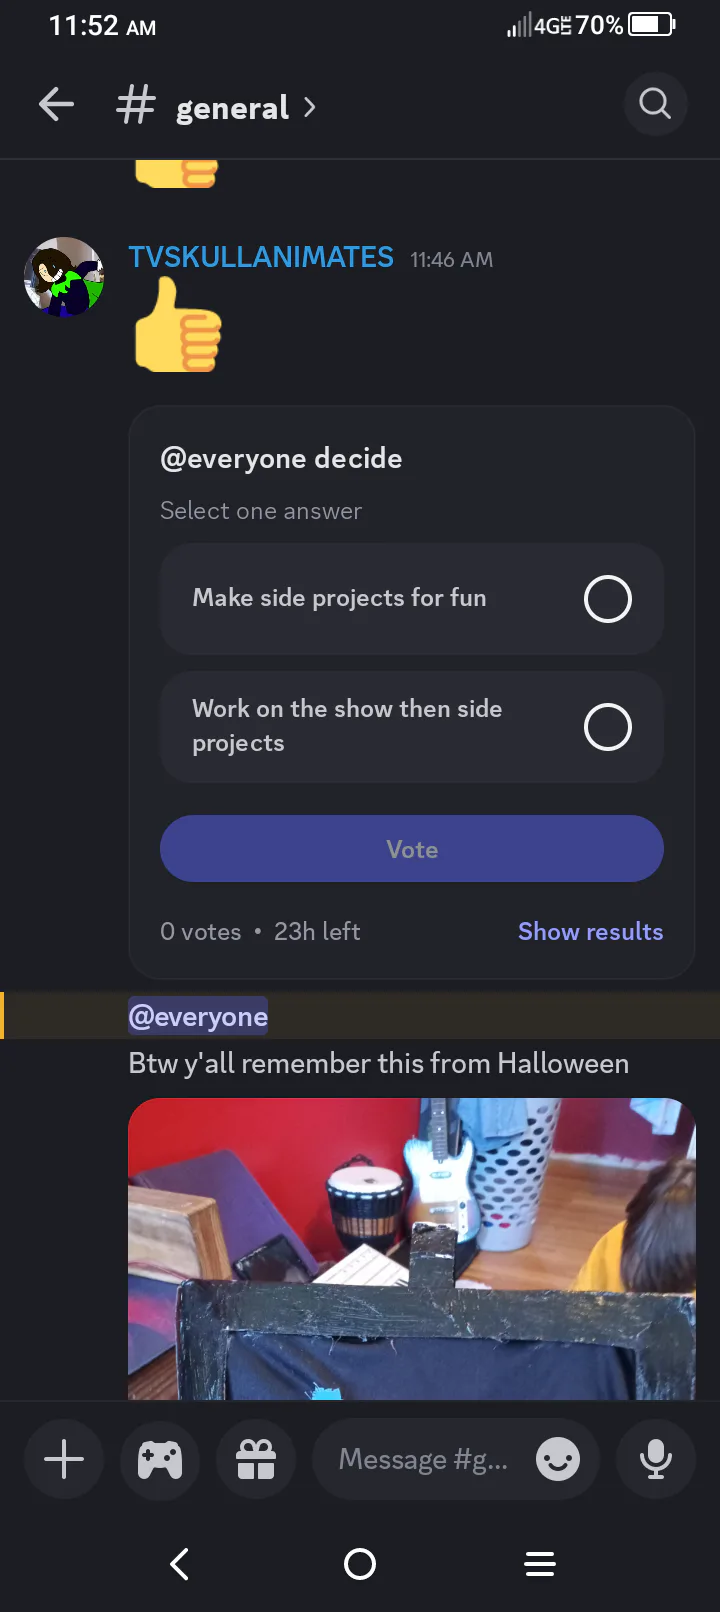Open the gift icon in the message bar
720x1612 pixels.
(256, 1459)
